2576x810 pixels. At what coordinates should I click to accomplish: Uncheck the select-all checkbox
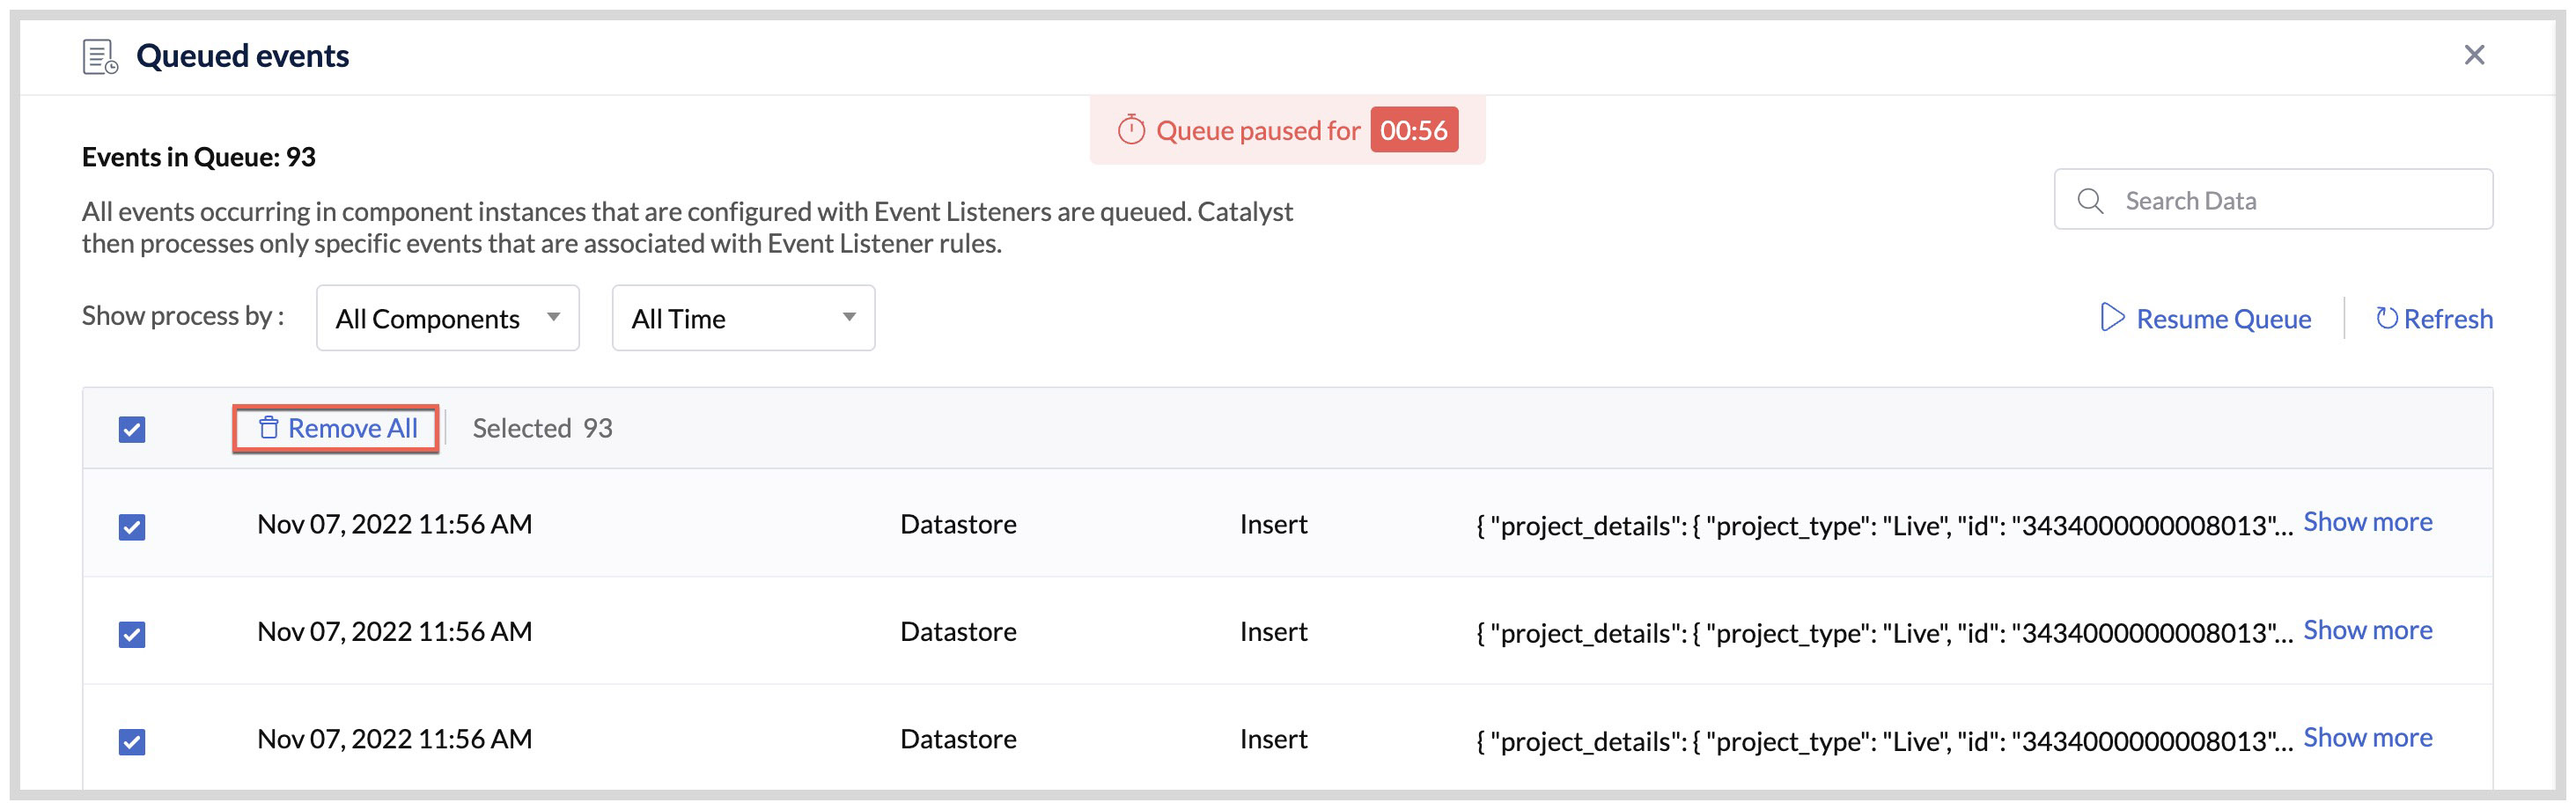[131, 428]
